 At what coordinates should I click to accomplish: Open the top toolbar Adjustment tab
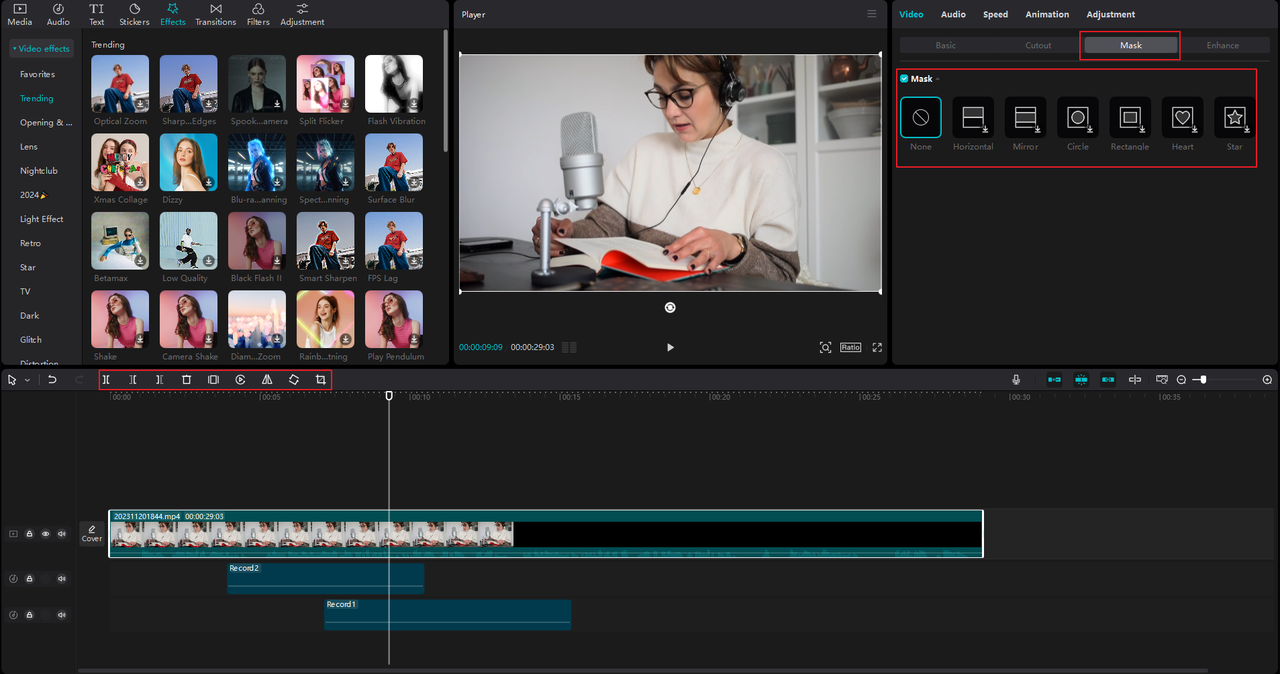pyautogui.click(x=302, y=14)
